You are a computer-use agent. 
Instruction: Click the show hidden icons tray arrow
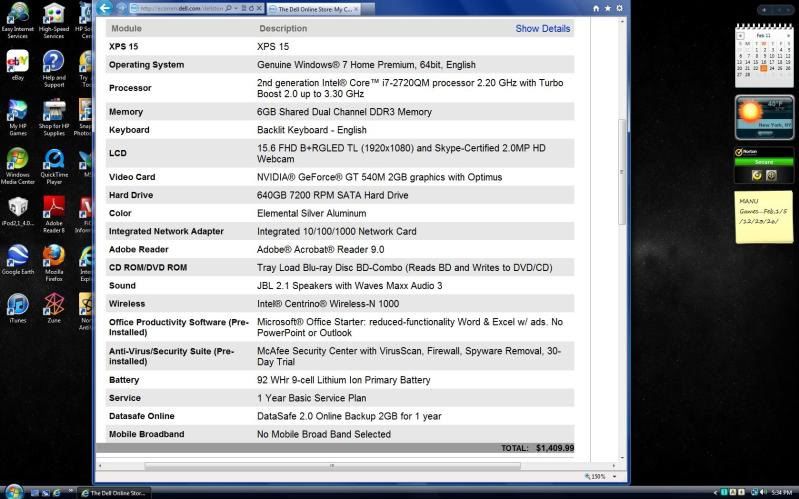coord(715,492)
